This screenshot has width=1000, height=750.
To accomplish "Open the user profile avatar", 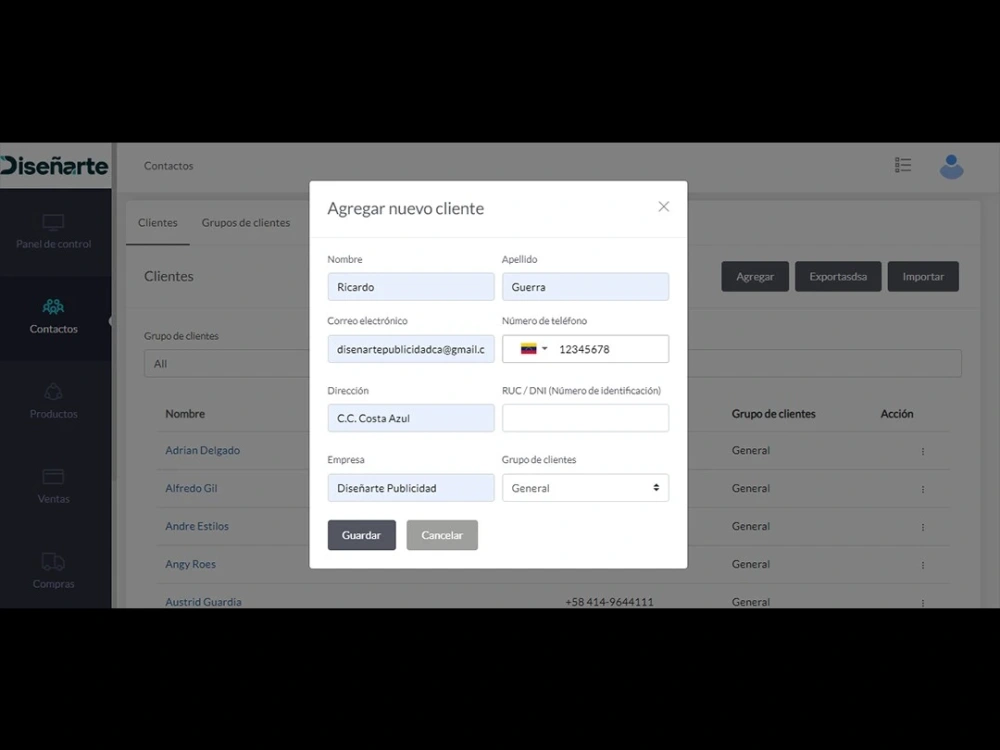I will point(951,166).
